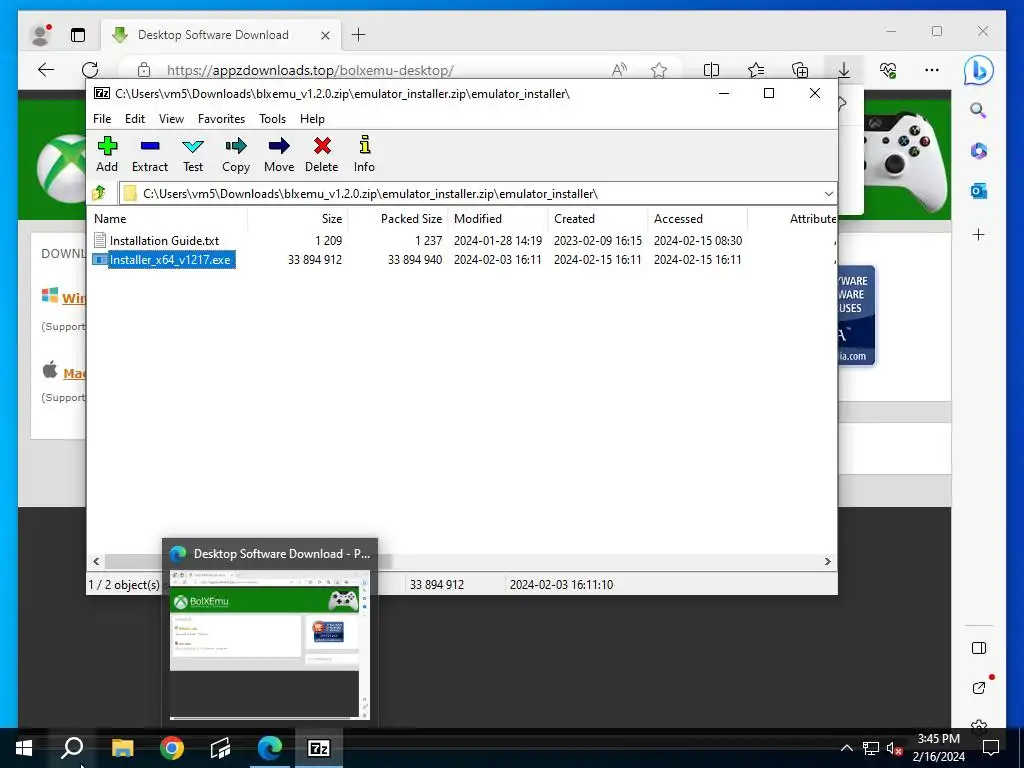Open the Edge Favorites list icon
Screen dimensions: 1024x768
[756, 70]
